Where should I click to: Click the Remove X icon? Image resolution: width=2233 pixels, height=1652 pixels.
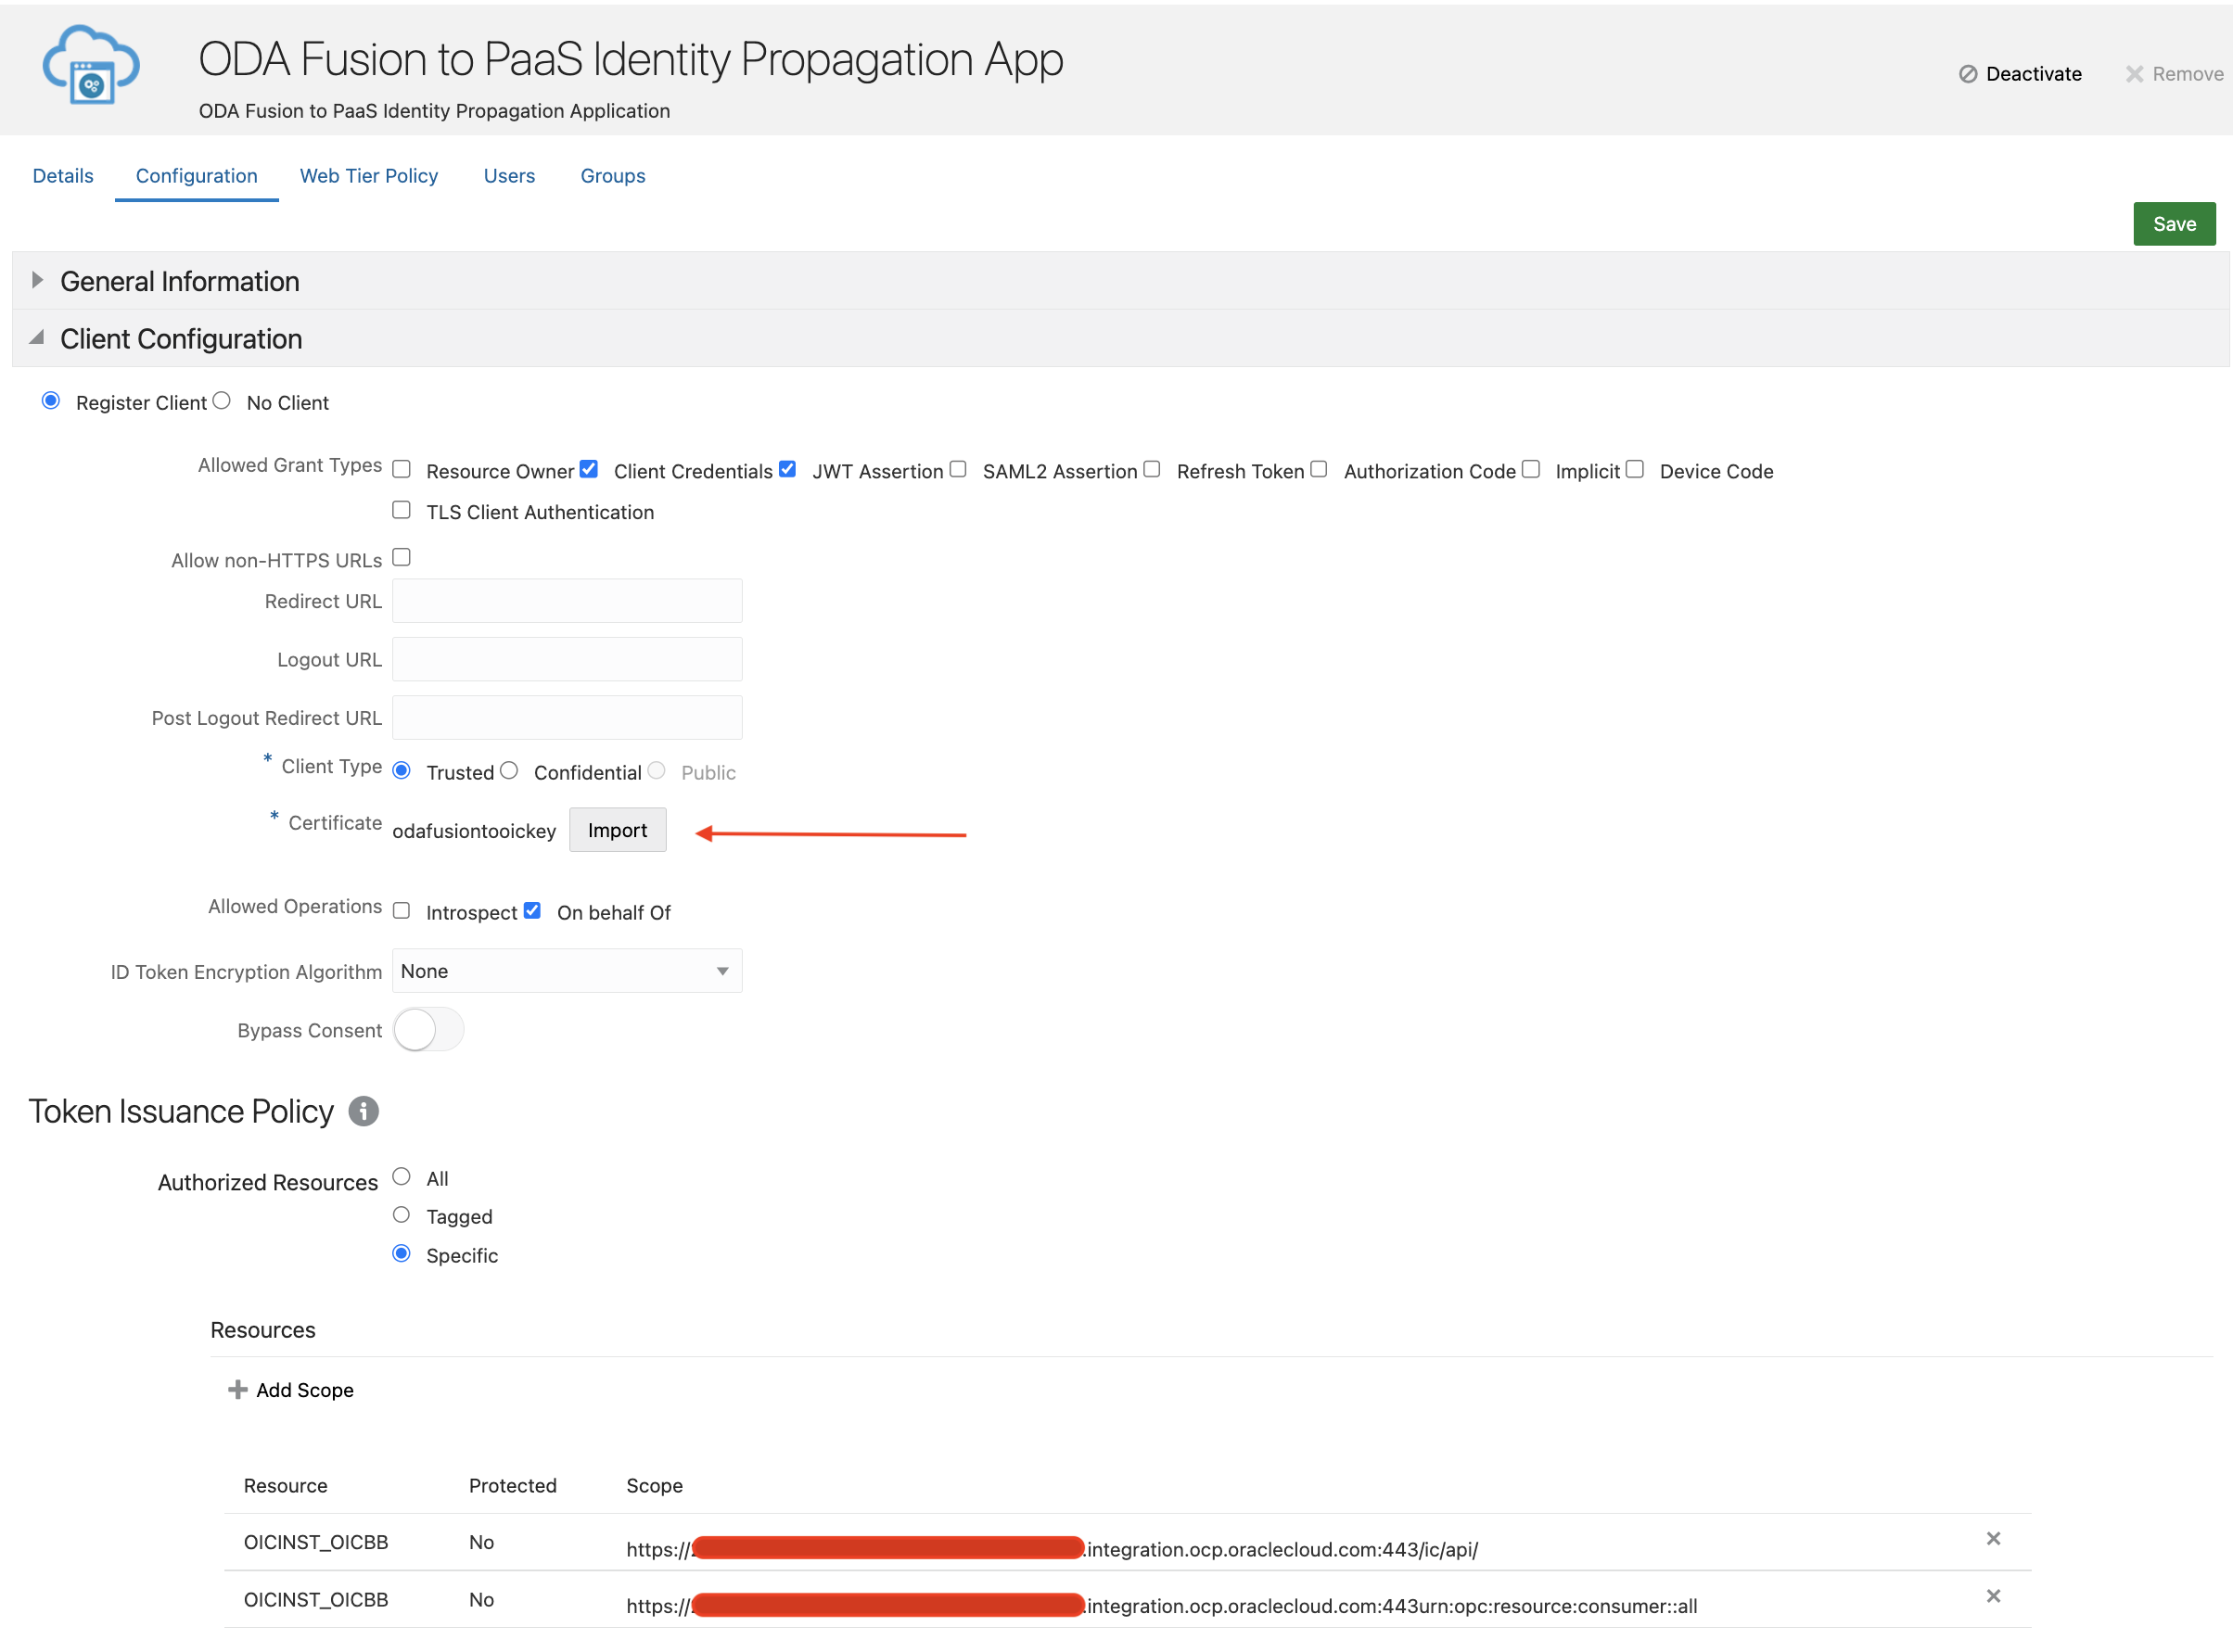pyautogui.click(x=2134, y=74)
